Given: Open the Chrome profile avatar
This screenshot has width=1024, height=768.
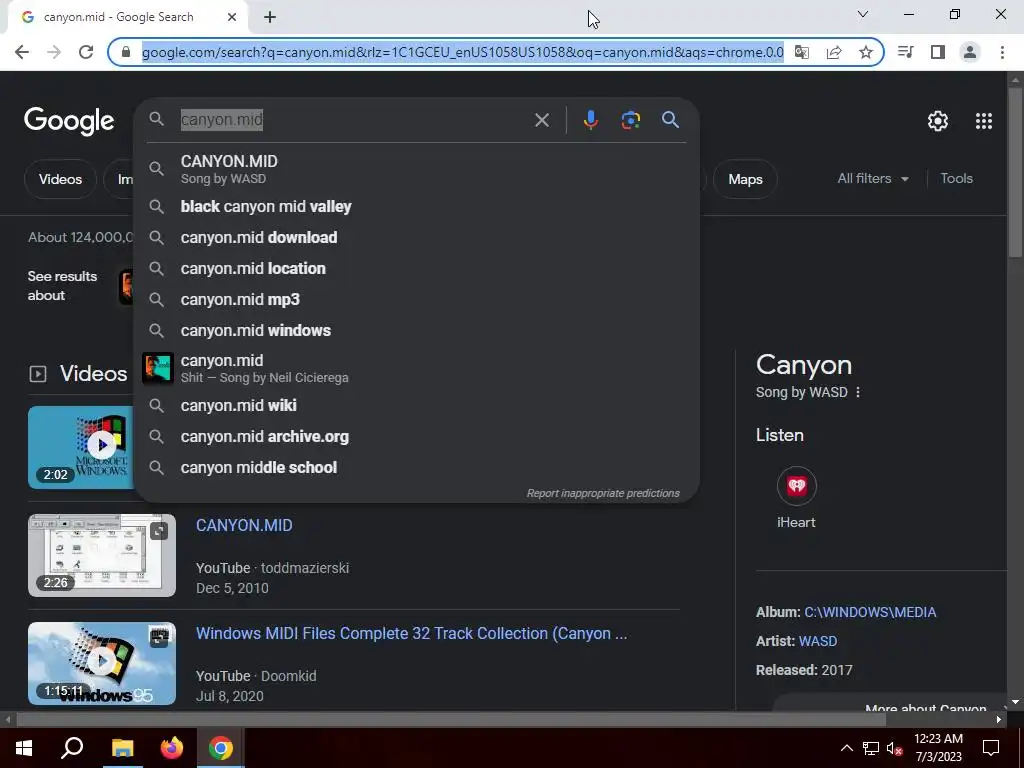Looking at the screenshot, I should pos(970,52).
